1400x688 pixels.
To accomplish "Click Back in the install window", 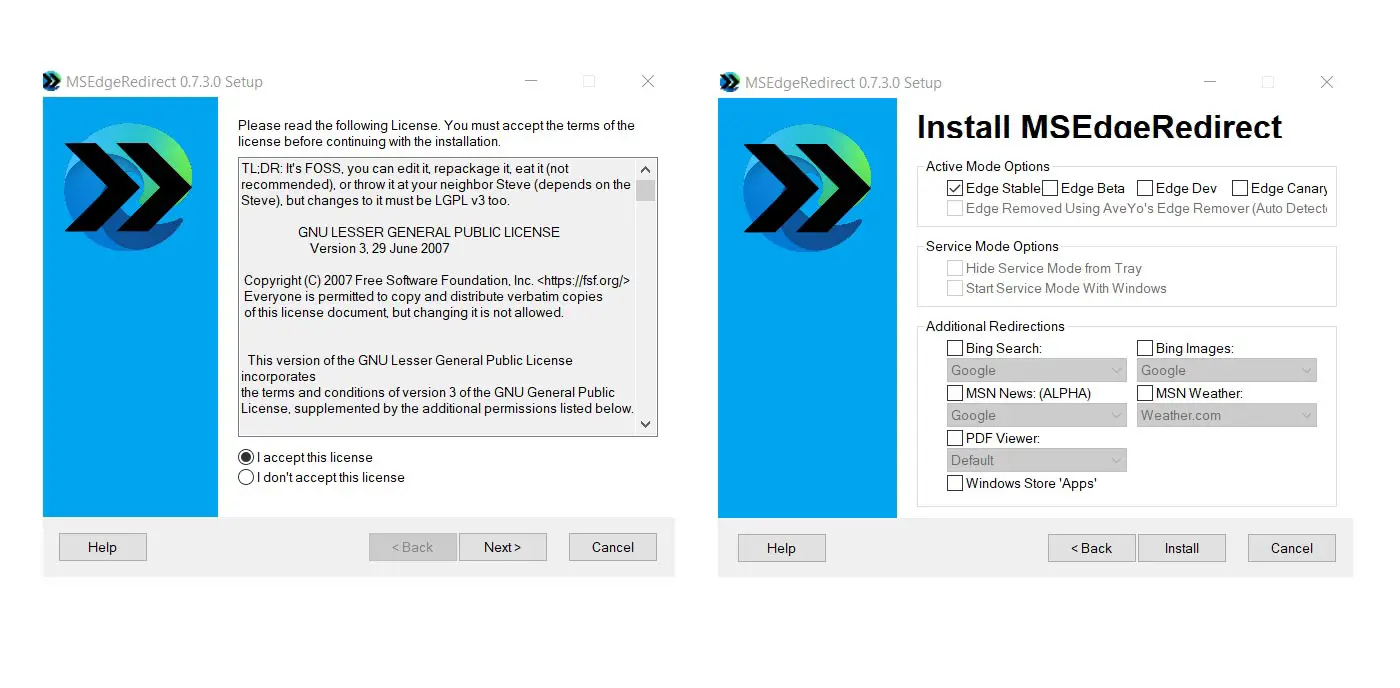I will click(1091, 548).
